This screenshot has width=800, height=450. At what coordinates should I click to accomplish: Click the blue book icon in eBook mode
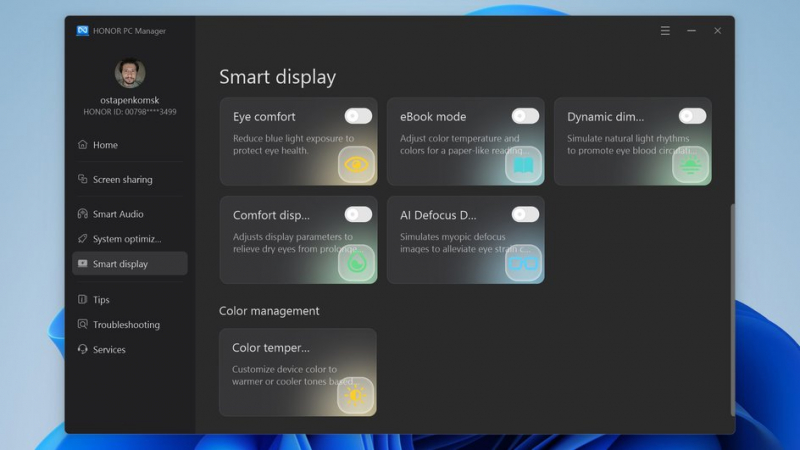pyautogui.click(x=523, y=164)
